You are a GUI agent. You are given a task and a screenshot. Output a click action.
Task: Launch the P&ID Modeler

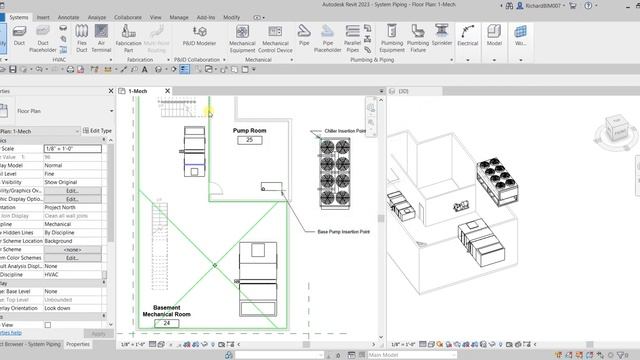199,36
